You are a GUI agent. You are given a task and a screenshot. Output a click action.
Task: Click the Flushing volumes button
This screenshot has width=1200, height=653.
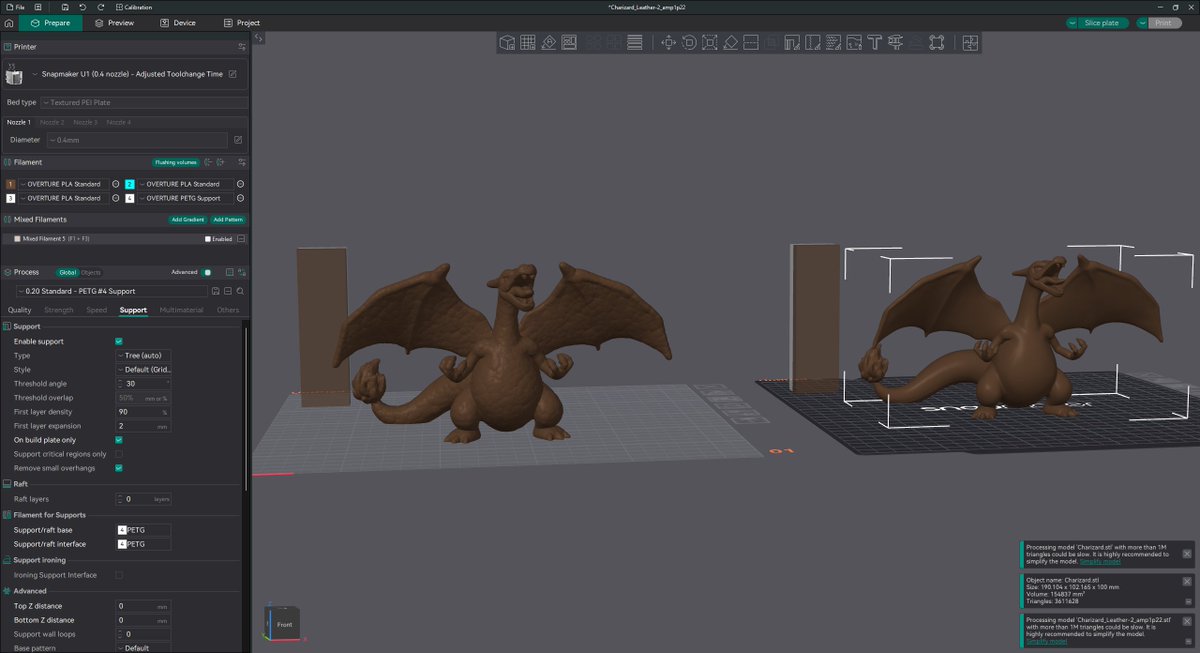(x=175, y=162)
